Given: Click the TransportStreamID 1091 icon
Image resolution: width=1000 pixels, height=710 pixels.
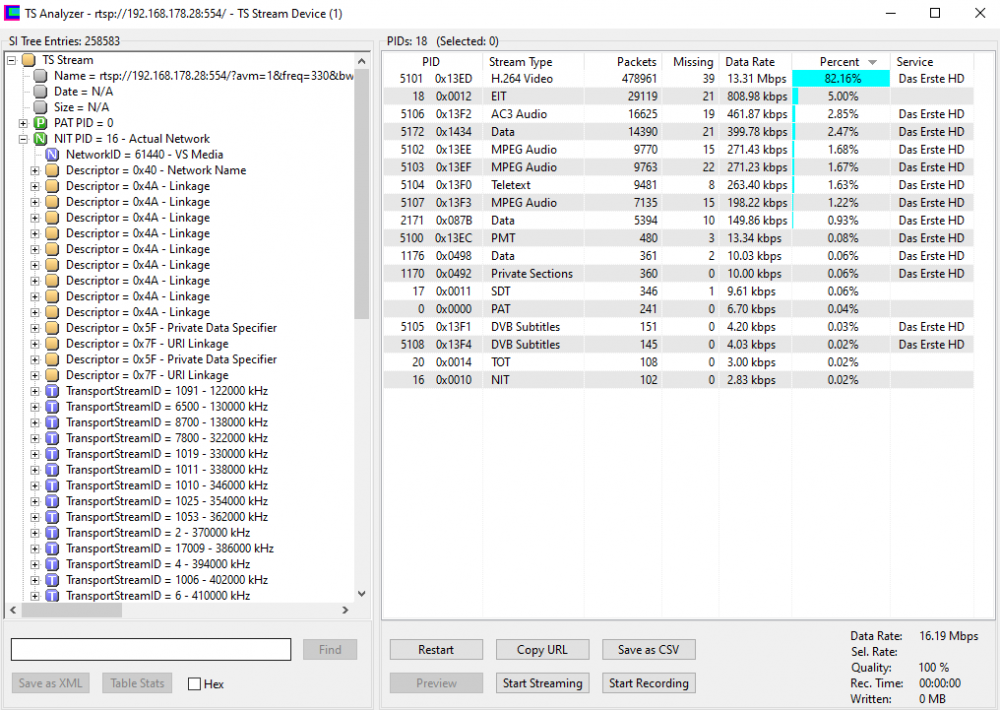Looking at the screenshot, I should (x=52, y=391).
